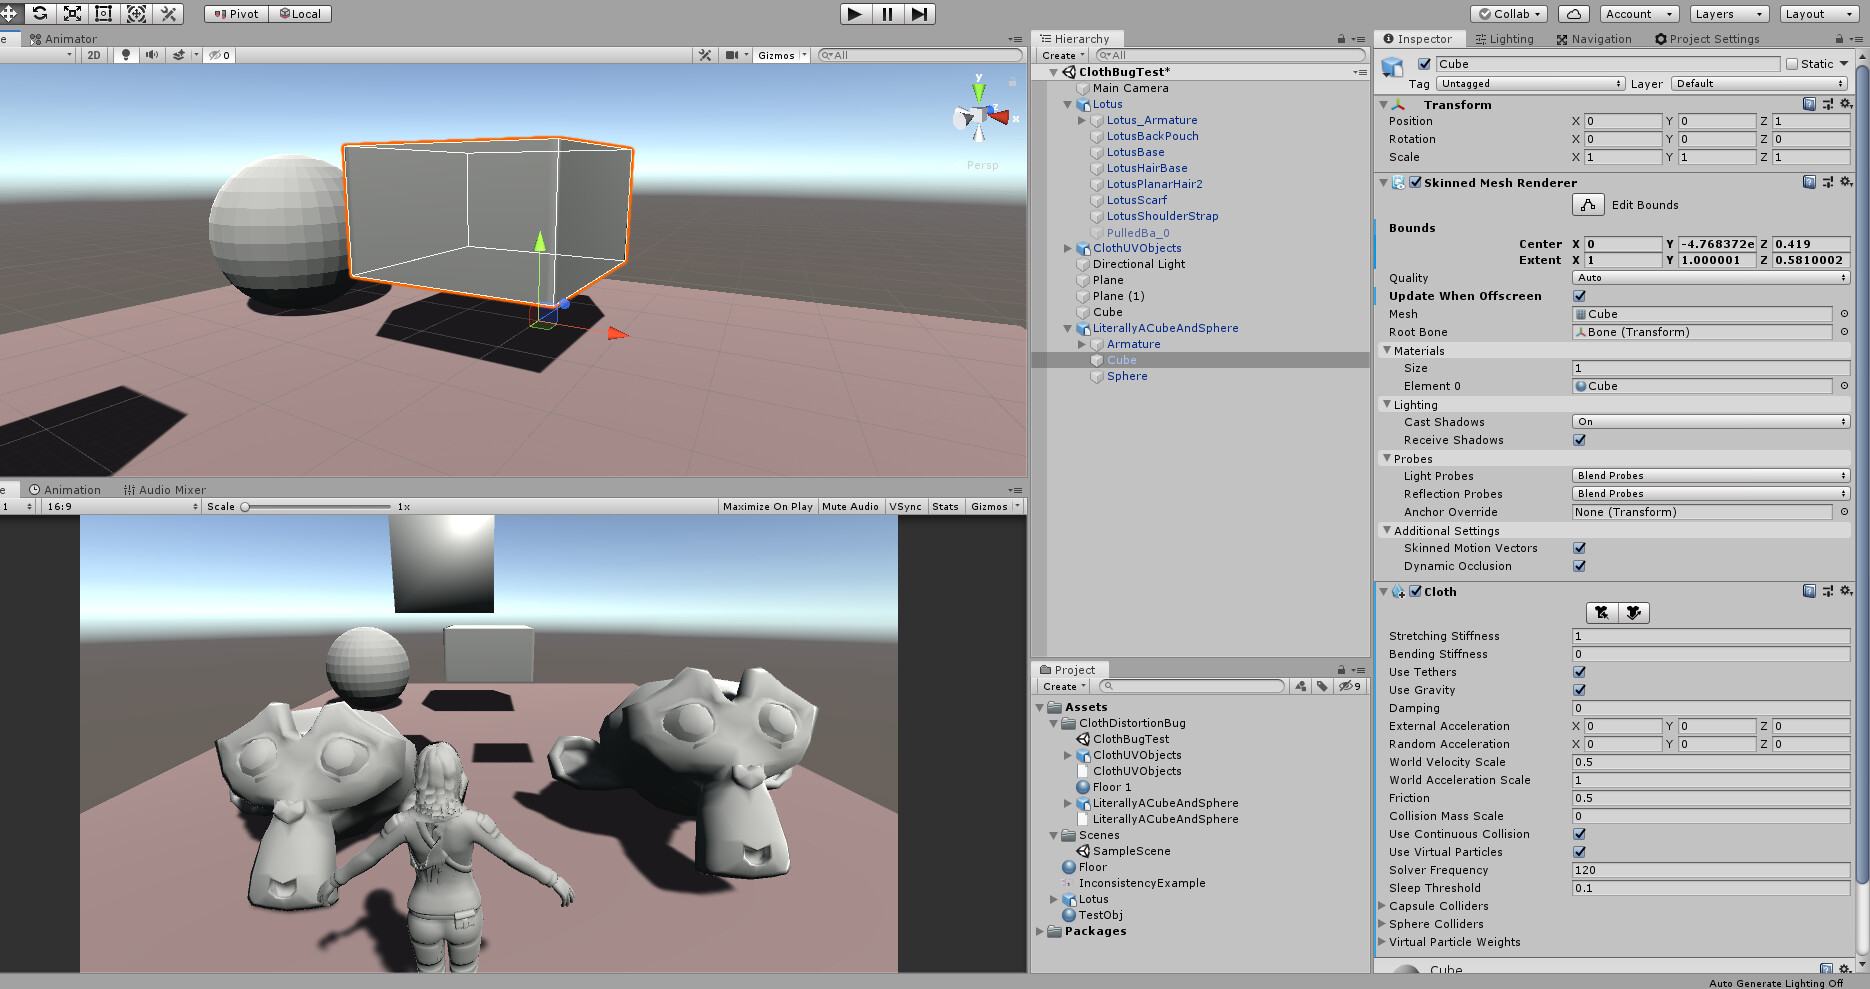
Task: Expand Lotus_Armature in Hierarchy
Action: tap(1082, 120)
